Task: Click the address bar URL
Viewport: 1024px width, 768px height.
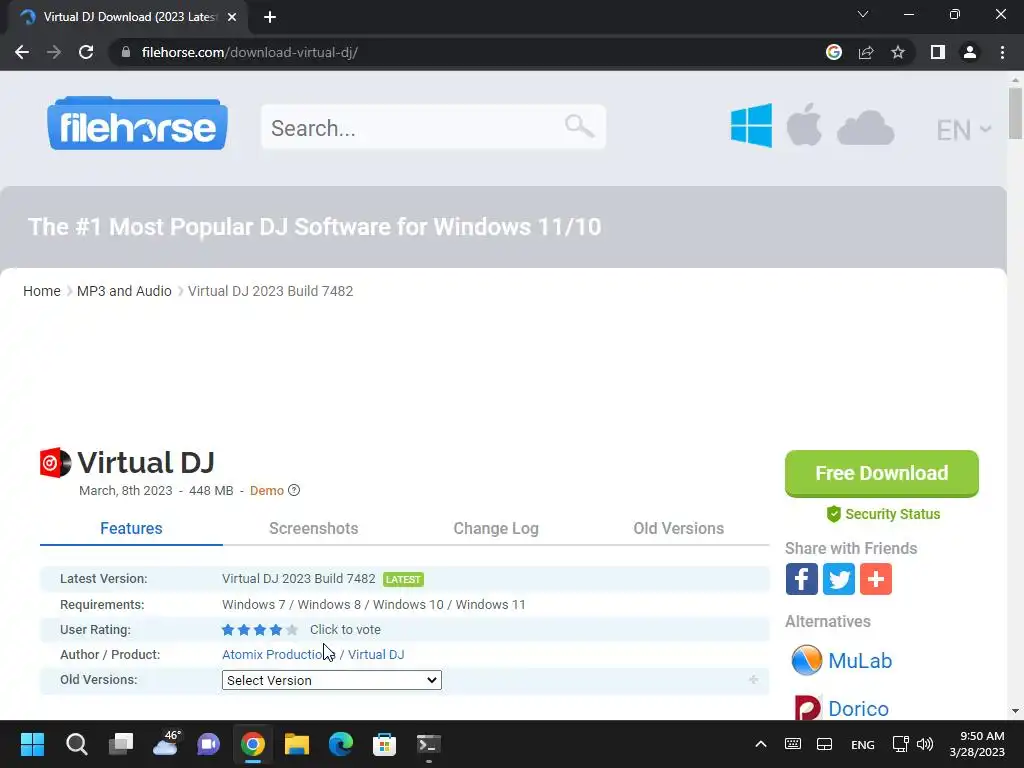Action: [249, 52]
